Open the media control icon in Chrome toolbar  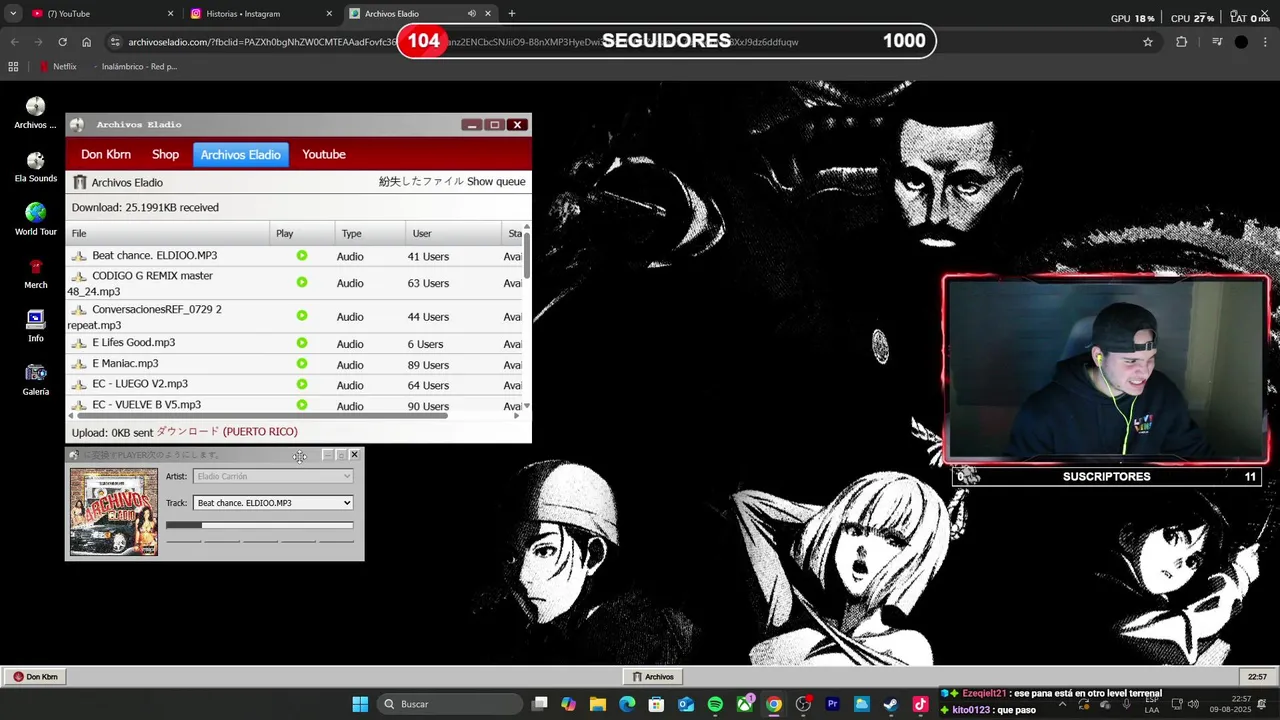(x=1217, y=42)
